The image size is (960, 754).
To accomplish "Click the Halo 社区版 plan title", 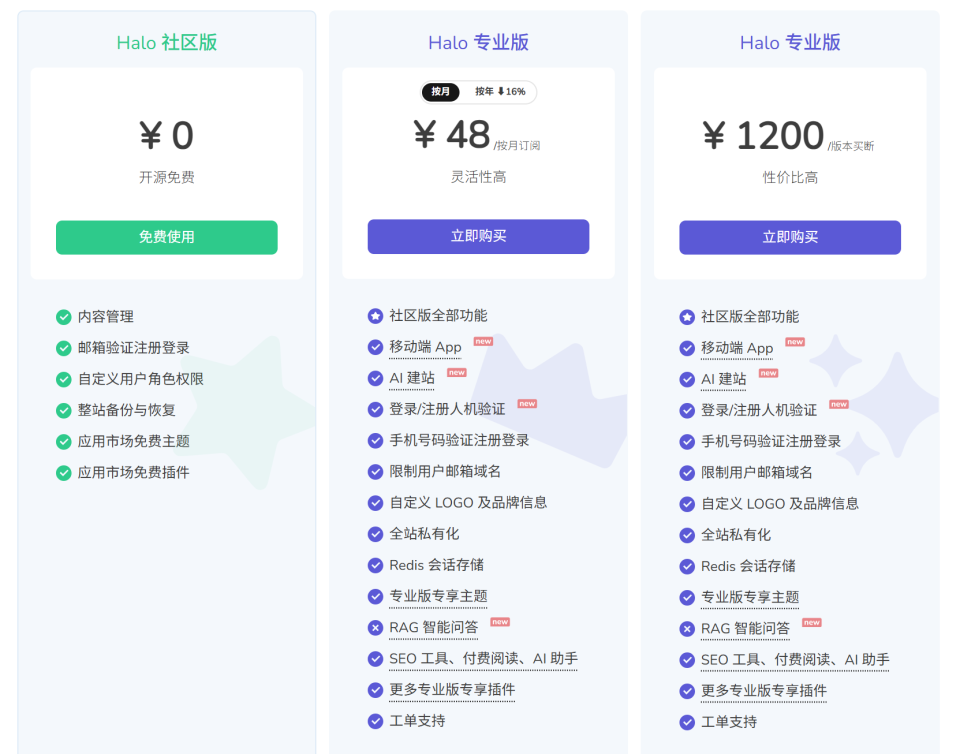I will pyautogui.click(x=167, y=42).
